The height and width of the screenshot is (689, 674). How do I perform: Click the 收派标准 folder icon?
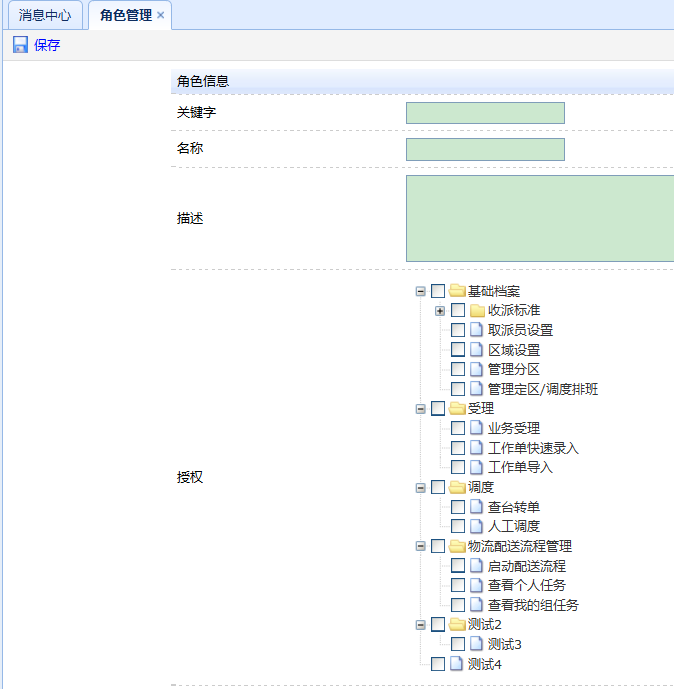pyautogui.click(x=477, y=310)
